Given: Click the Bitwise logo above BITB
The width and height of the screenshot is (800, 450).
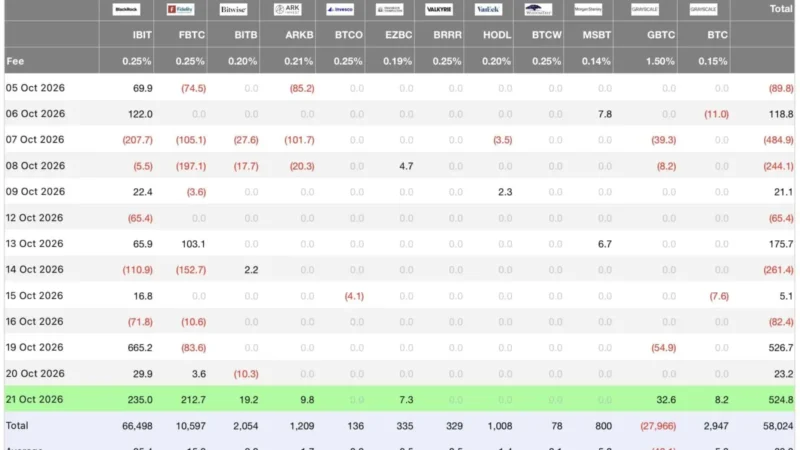Looking at the screenshot, I should [233, 9].
